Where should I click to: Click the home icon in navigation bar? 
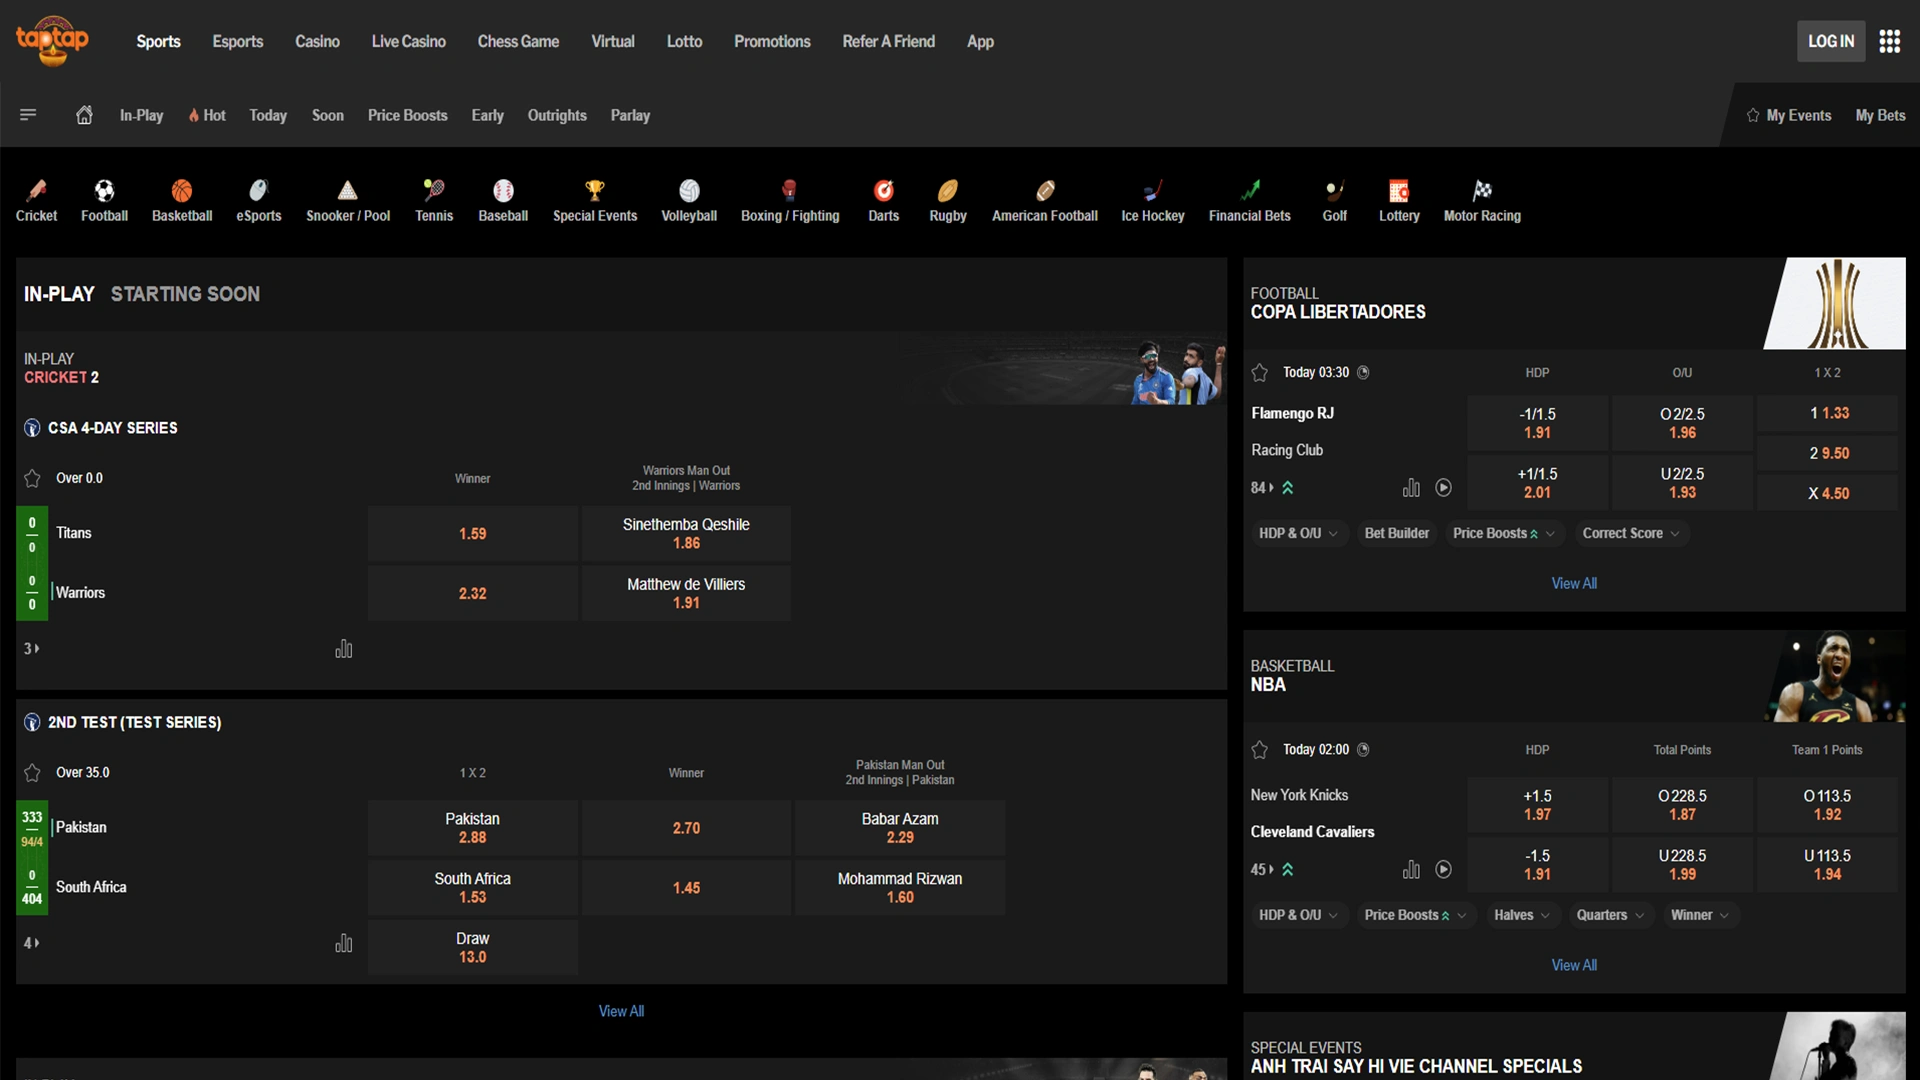[84, 115]
